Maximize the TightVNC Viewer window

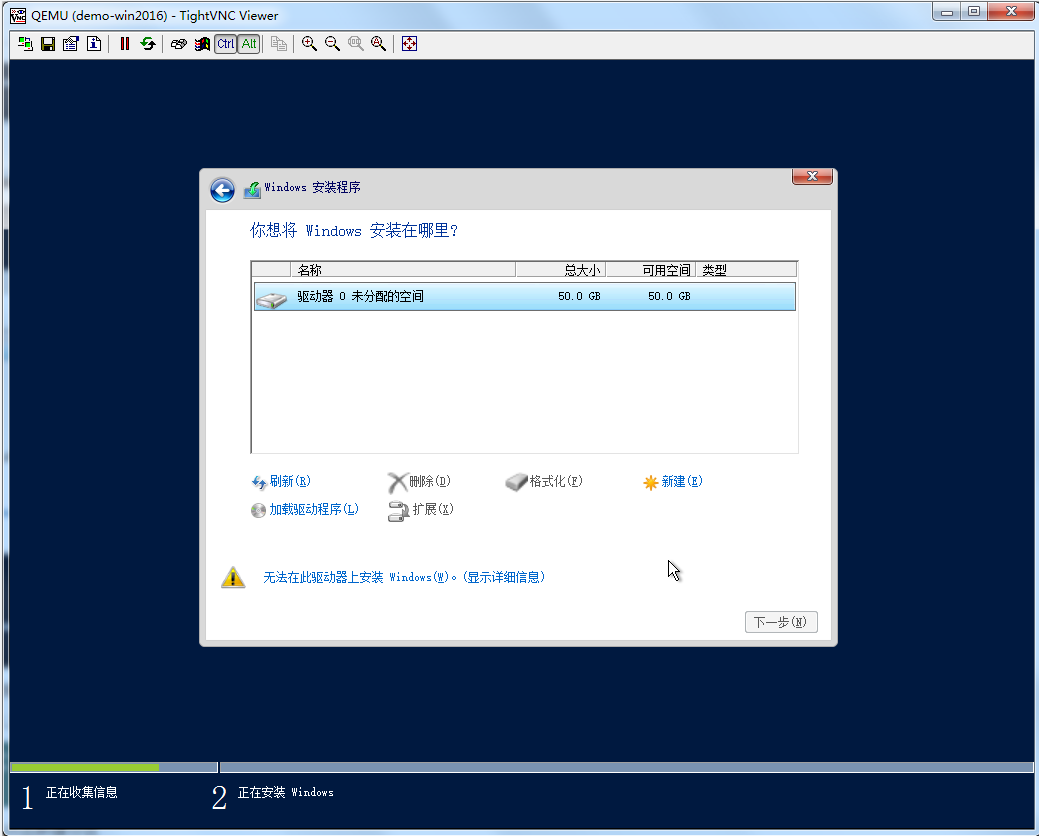tap(973, 11)
